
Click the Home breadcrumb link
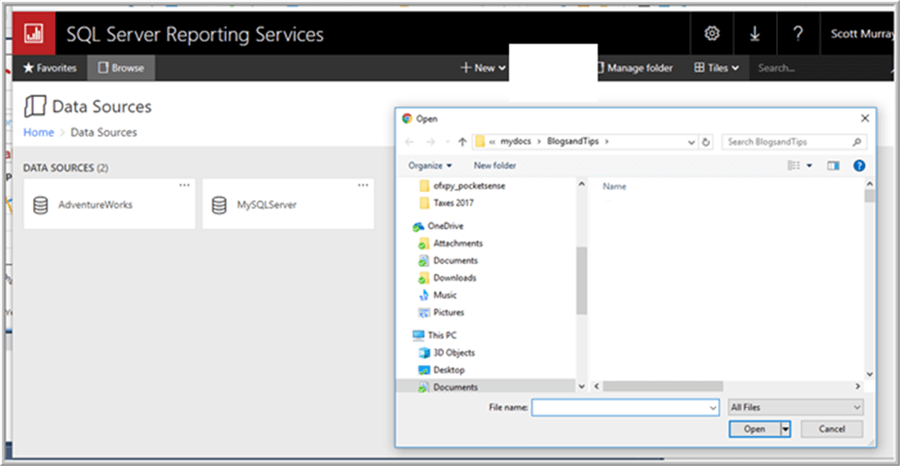(x=38, y=132)
